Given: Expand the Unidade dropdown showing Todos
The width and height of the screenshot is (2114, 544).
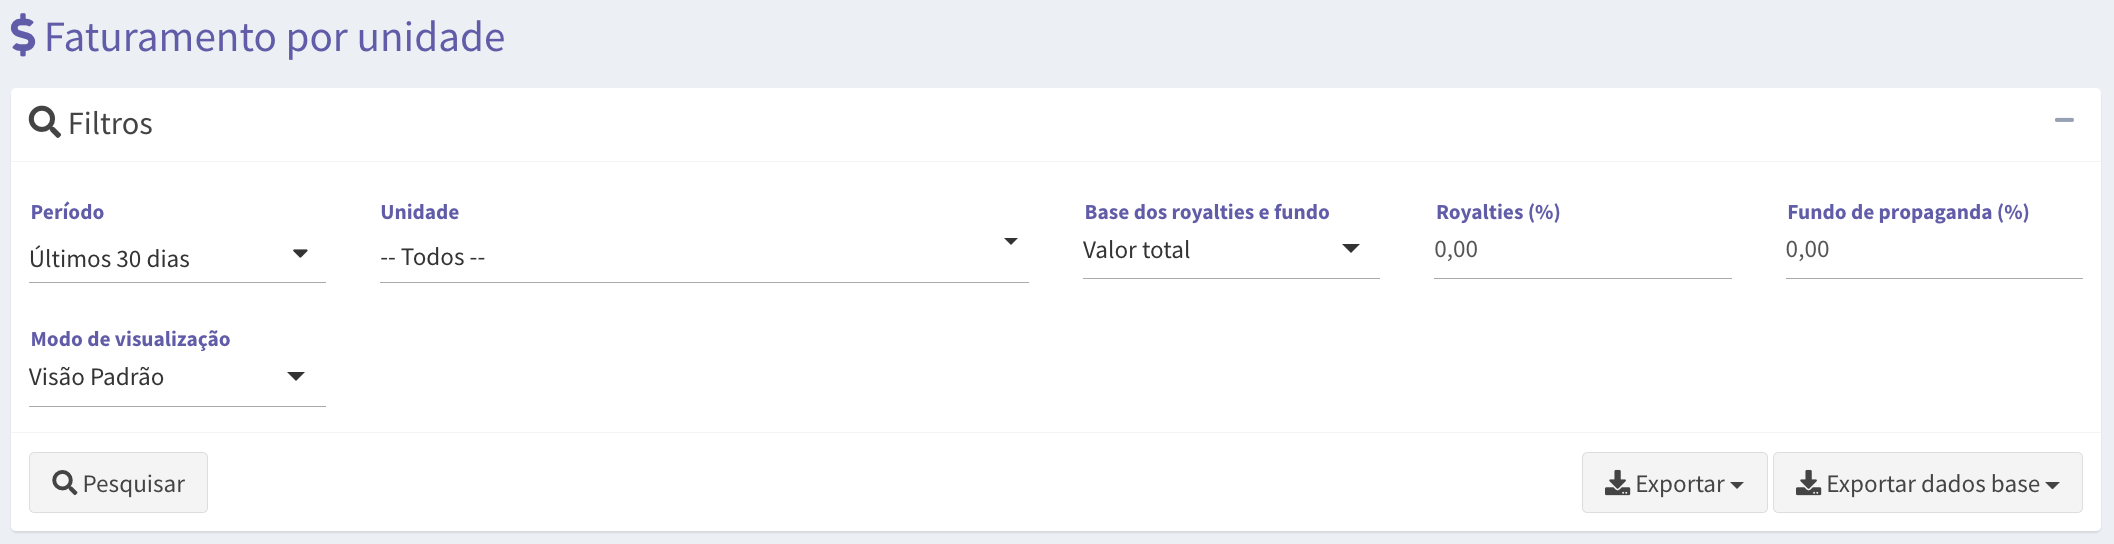Looking at the screenshot, I should (704, 257).
